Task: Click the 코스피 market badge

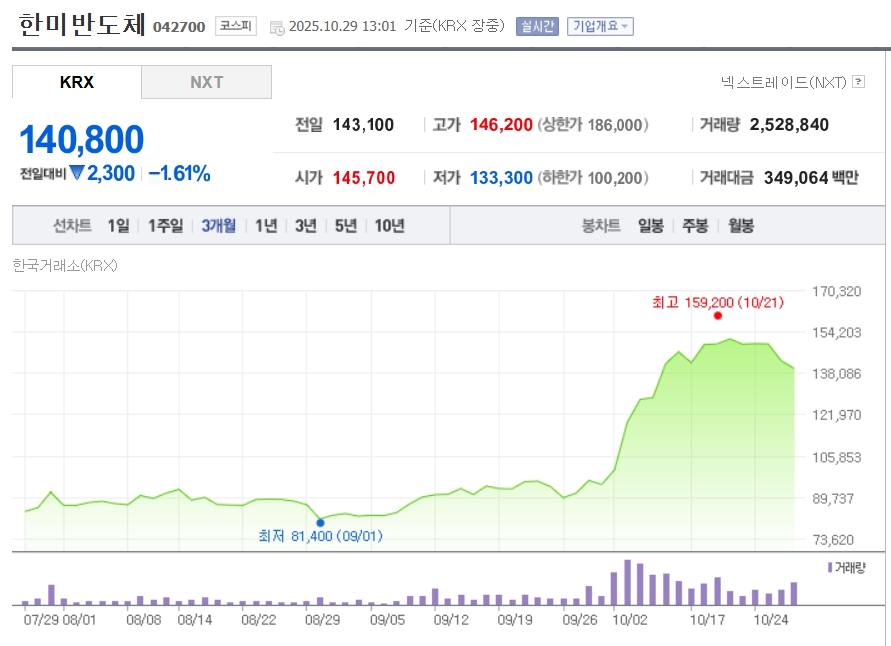Action: point(236,26)
